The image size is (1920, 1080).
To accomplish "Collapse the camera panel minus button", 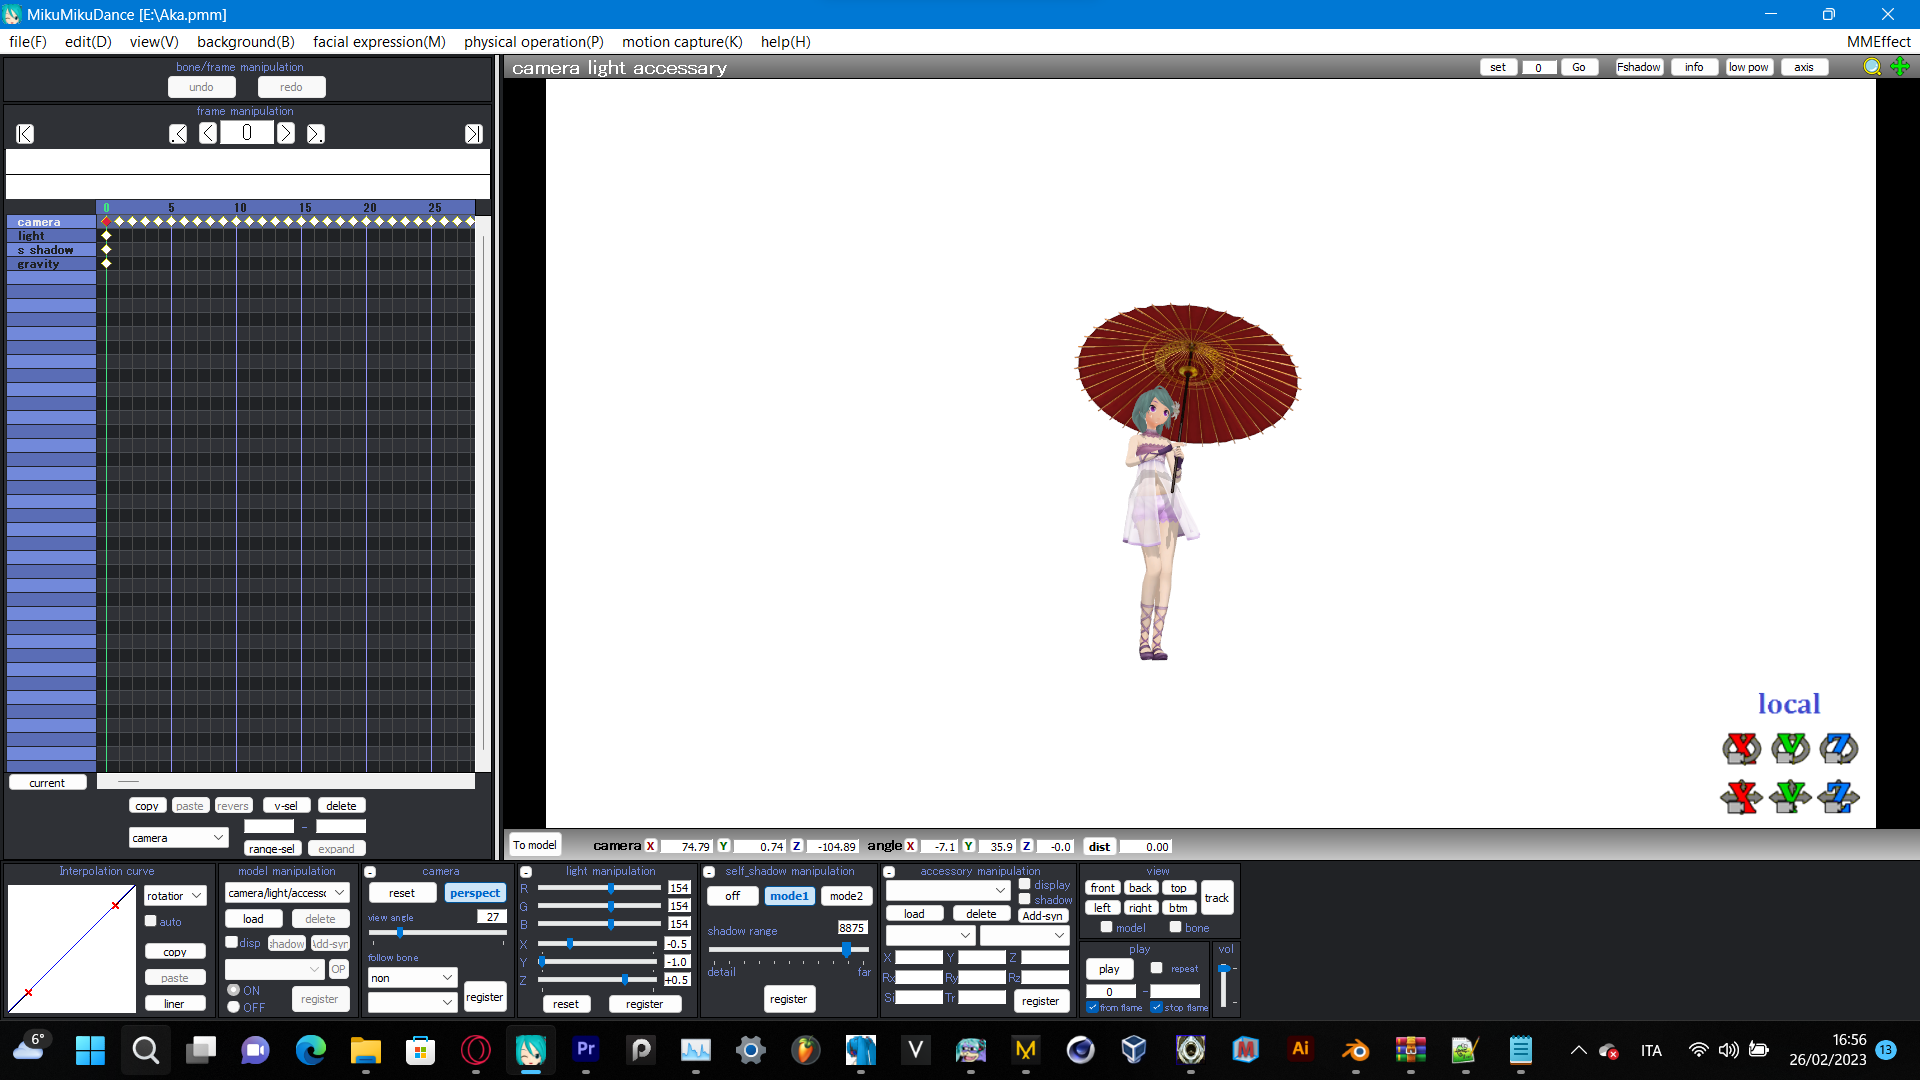I will coord(371,872).
